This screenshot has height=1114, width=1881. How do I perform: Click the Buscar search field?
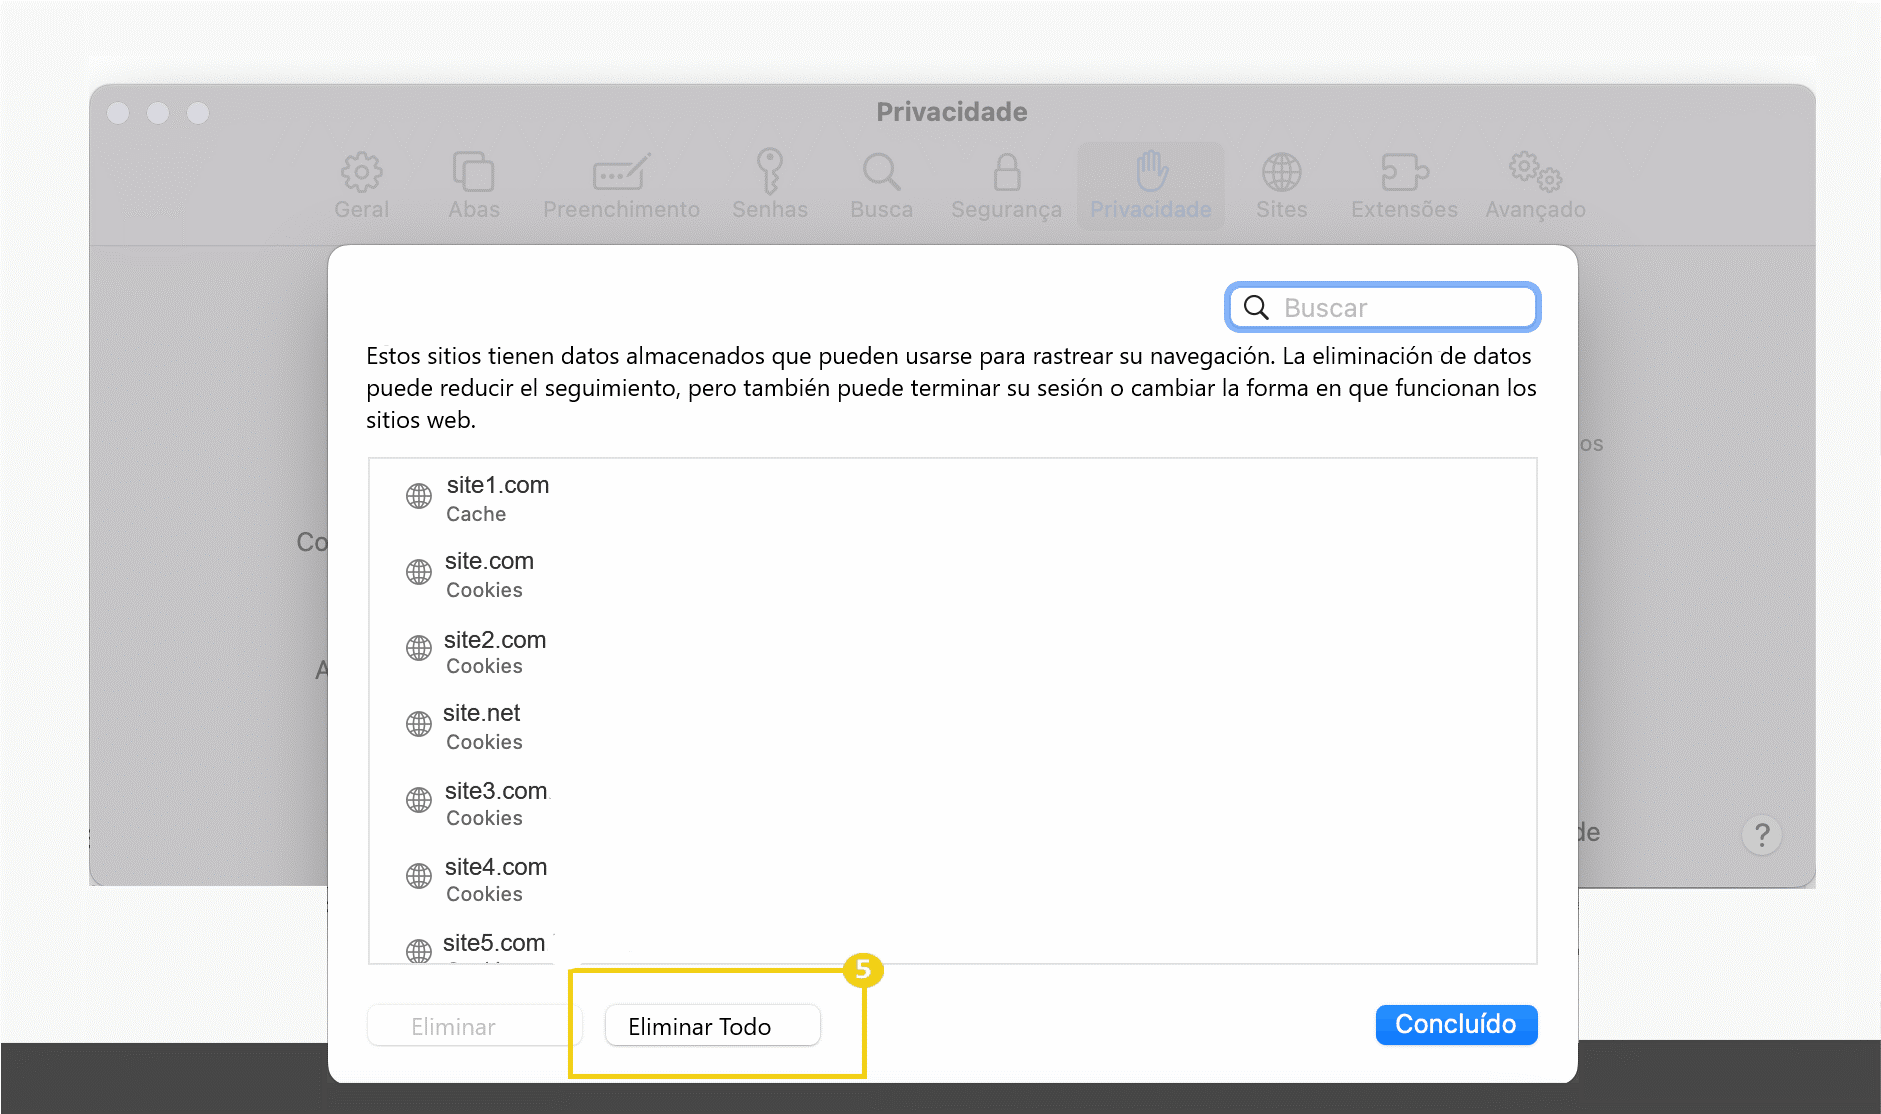click(1382, 307)
